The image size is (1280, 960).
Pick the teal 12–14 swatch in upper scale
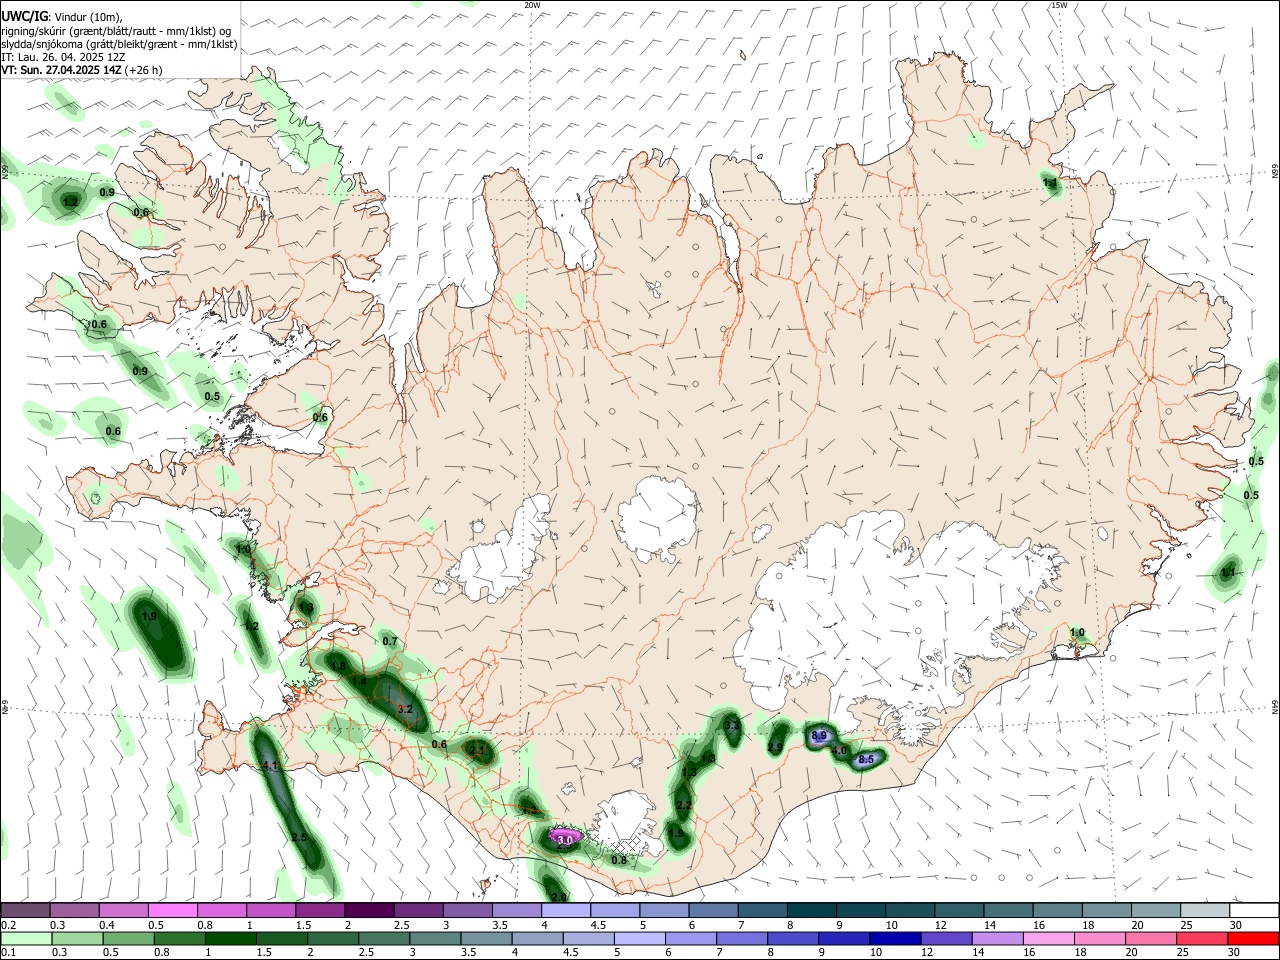[959, 910]
